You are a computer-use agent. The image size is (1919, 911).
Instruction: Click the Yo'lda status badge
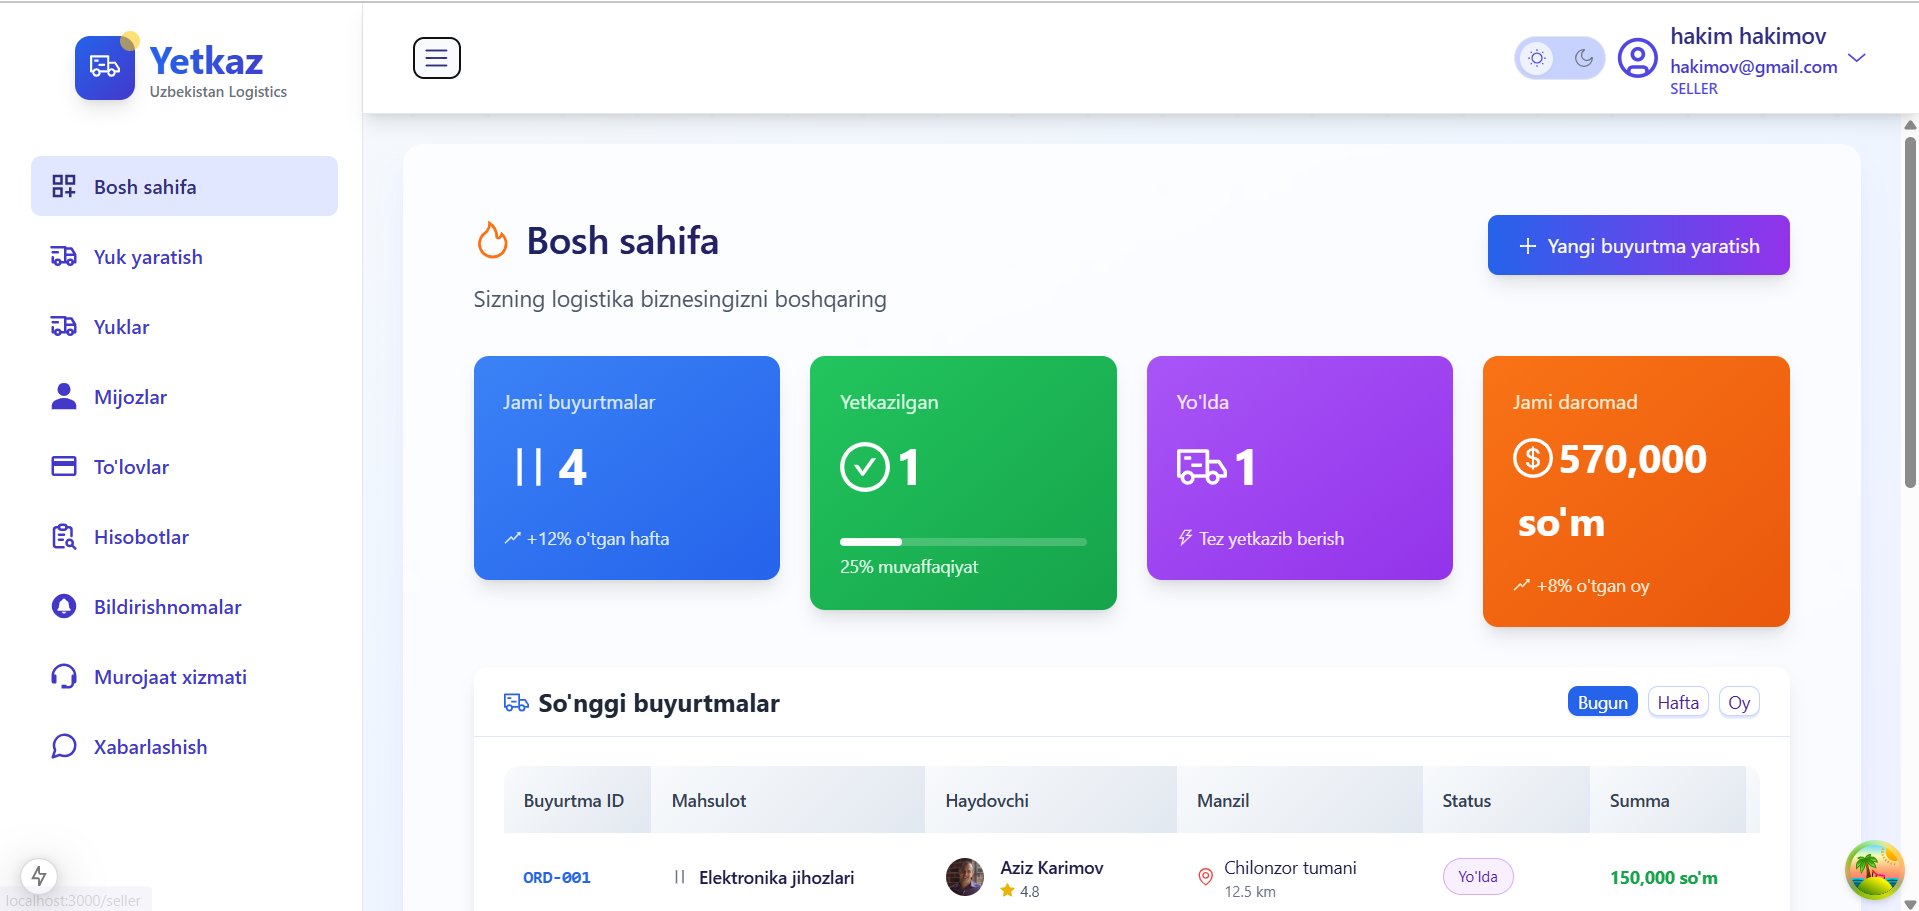[x=1478, y=877]
